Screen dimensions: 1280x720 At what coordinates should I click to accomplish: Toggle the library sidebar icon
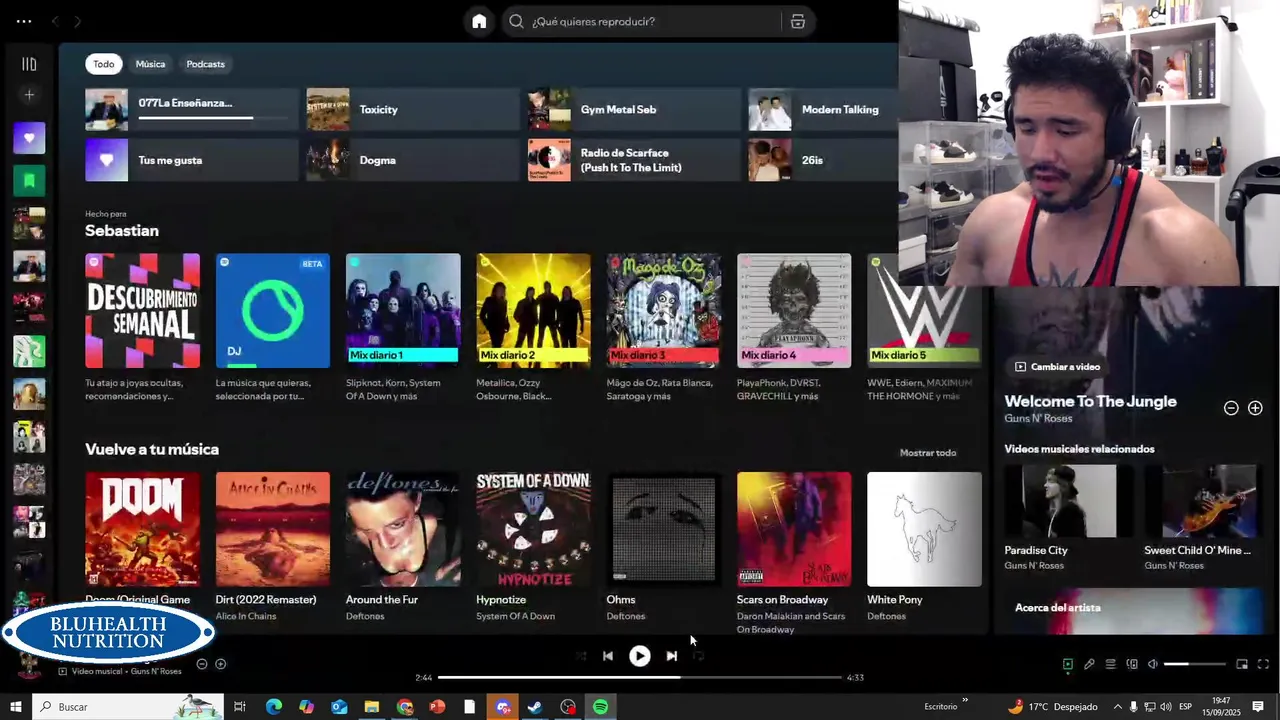point(29,64)
